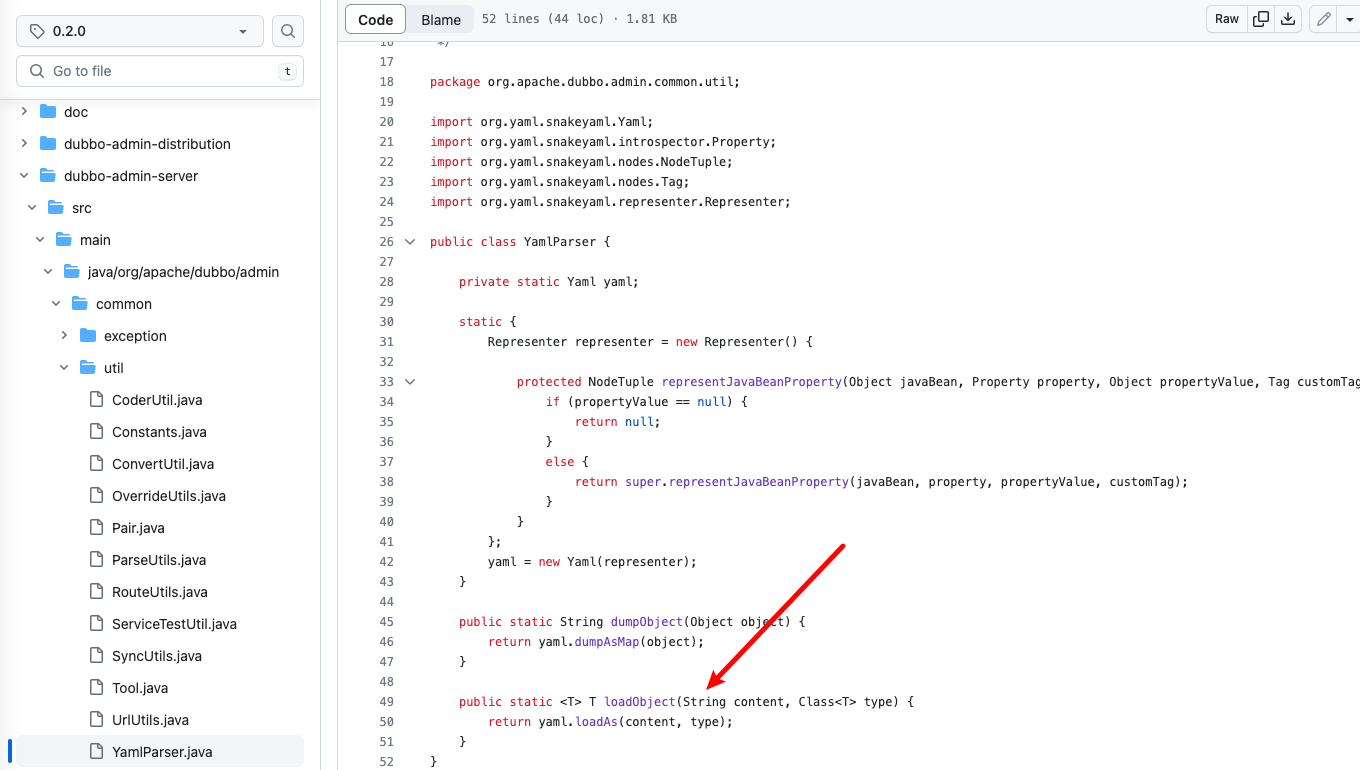Screen dimensions: 1360x770
Task: Open Constants.java in file tree
Action: [160, 432]
